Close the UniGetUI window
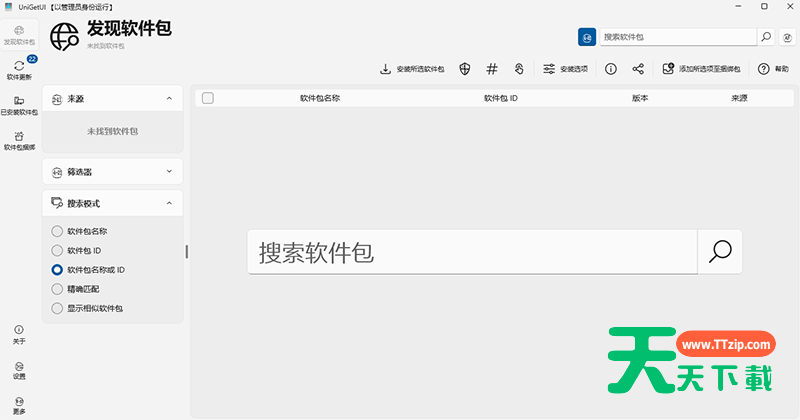800x420 pixels. pyautogui.click(x=789, y=7)
